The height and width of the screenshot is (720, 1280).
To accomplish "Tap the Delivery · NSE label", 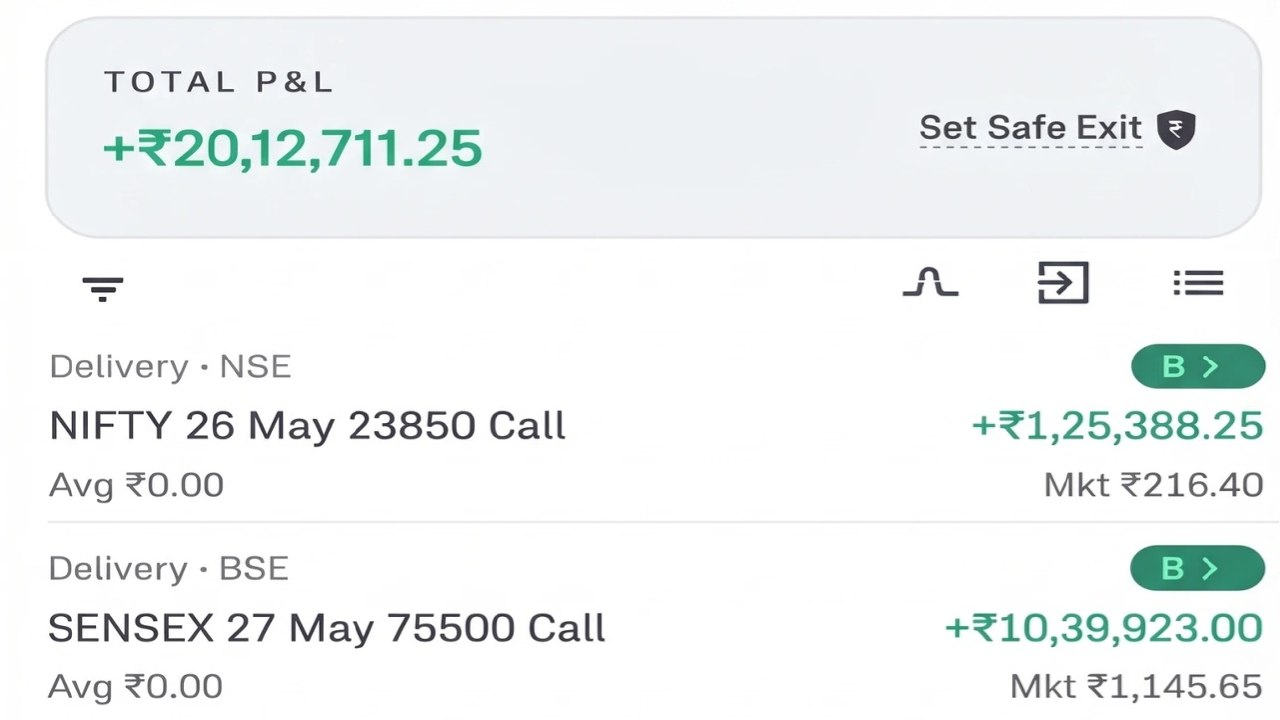I will pos(170,366).
